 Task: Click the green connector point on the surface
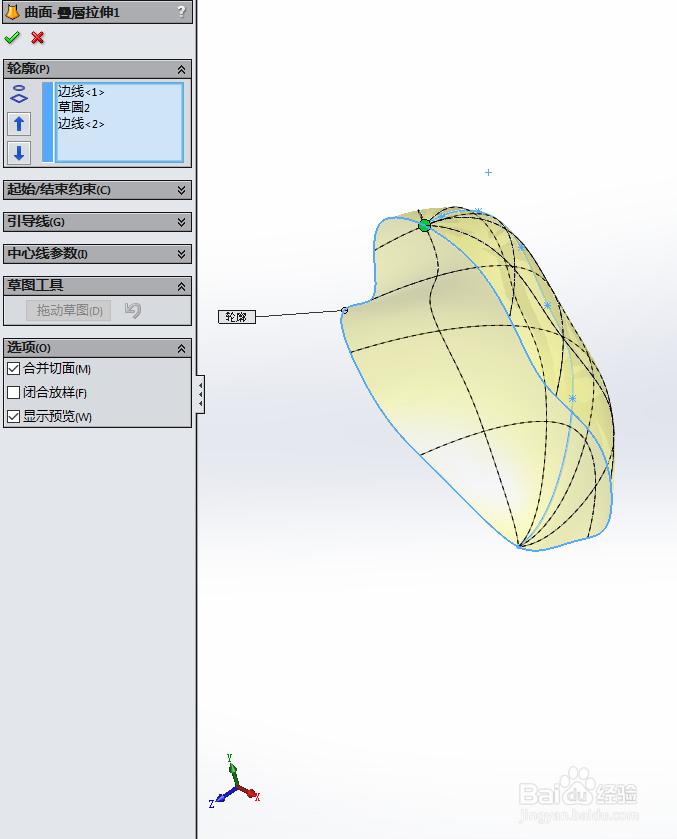pyautogui.click(x=424, y=225)
